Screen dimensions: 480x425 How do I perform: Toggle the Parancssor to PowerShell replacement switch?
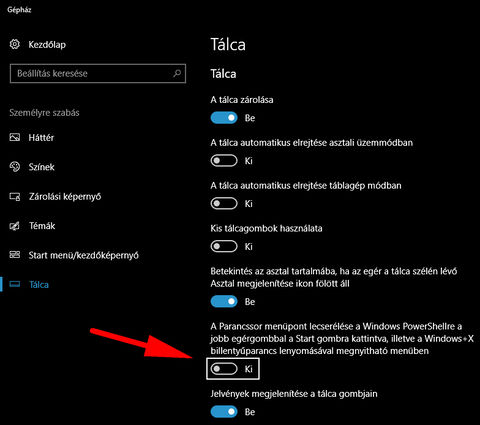point(224,369)
